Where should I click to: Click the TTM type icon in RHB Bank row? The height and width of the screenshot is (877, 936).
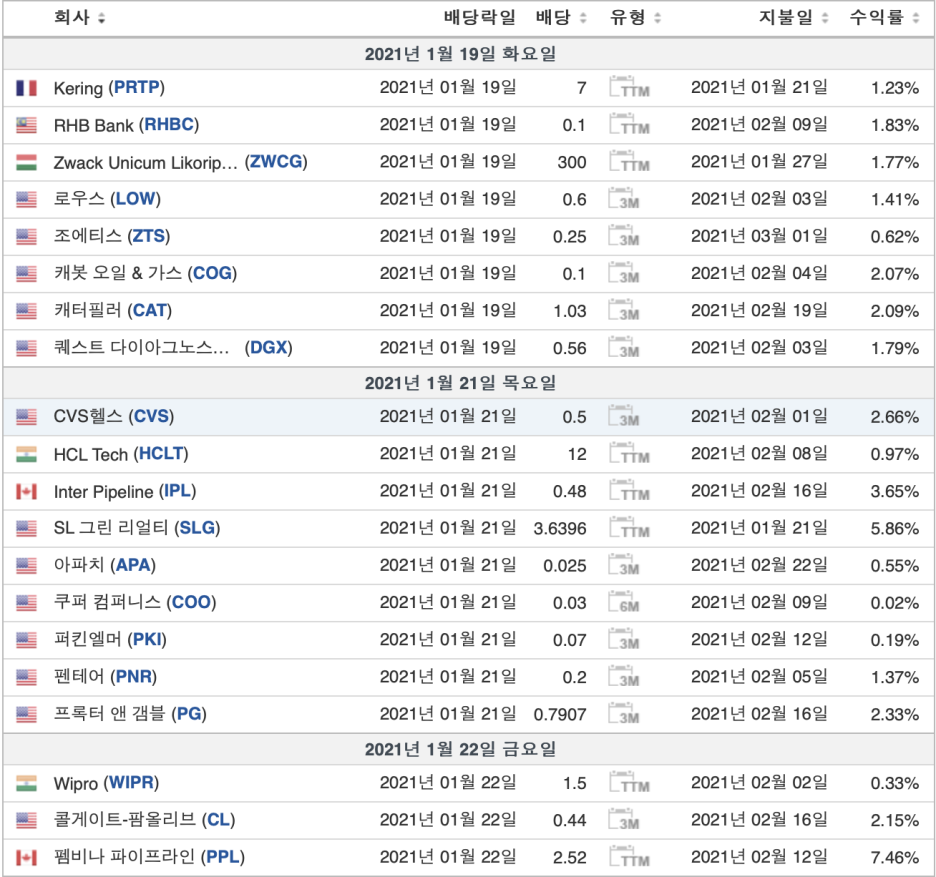(x=629, y=124)
